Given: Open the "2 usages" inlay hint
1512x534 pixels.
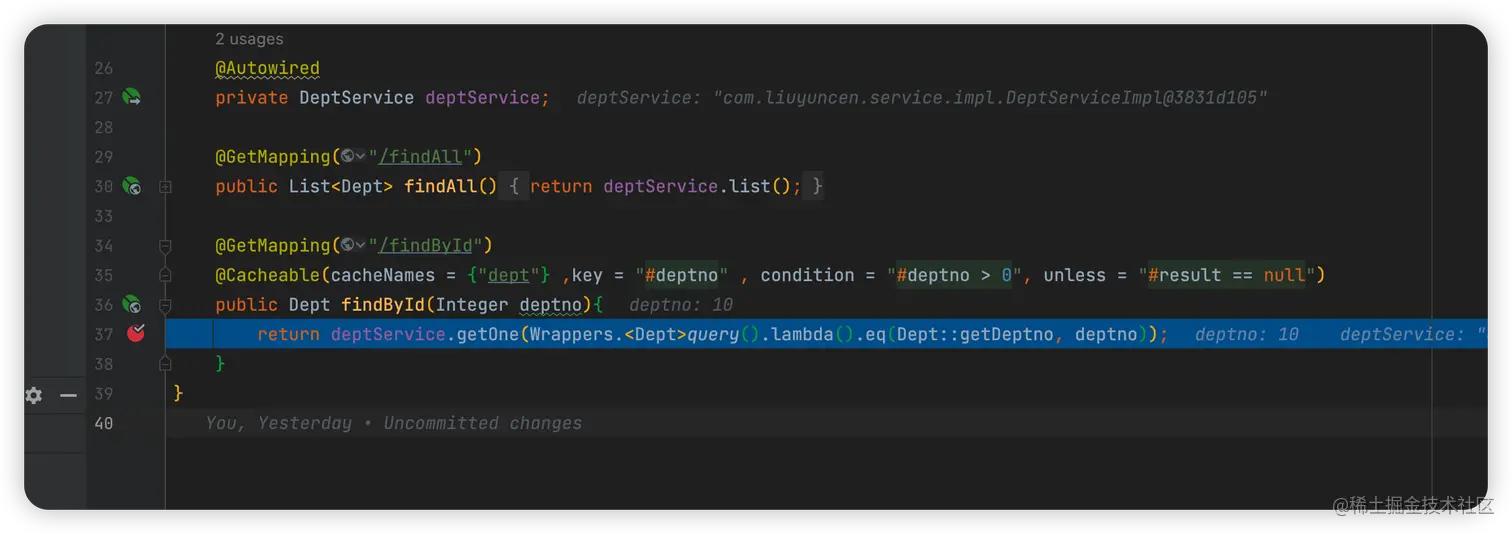Looking at the screenshot, I should pyautogui.click(x=249, y=39).
